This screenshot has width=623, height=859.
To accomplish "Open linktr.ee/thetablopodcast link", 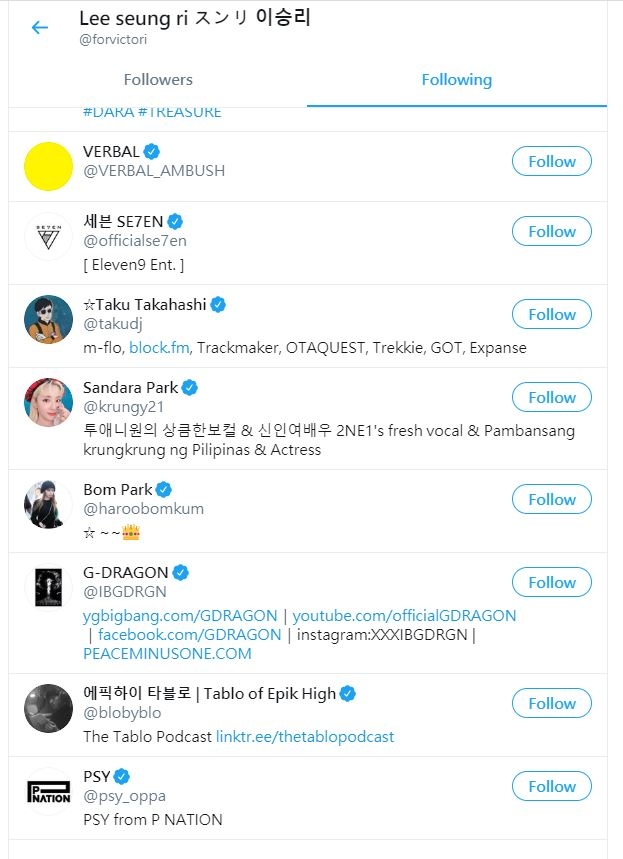I will 305,737.
